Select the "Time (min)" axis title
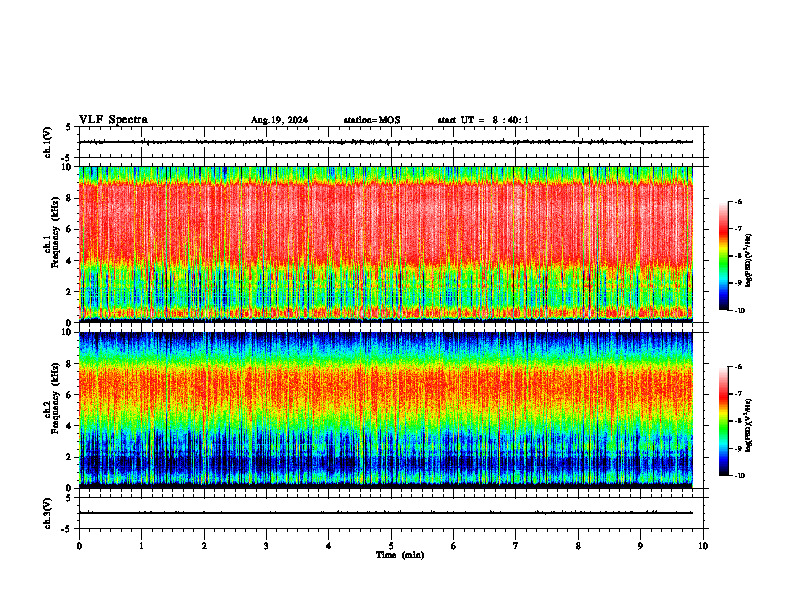The image size is (792, 612). [400, 555]
